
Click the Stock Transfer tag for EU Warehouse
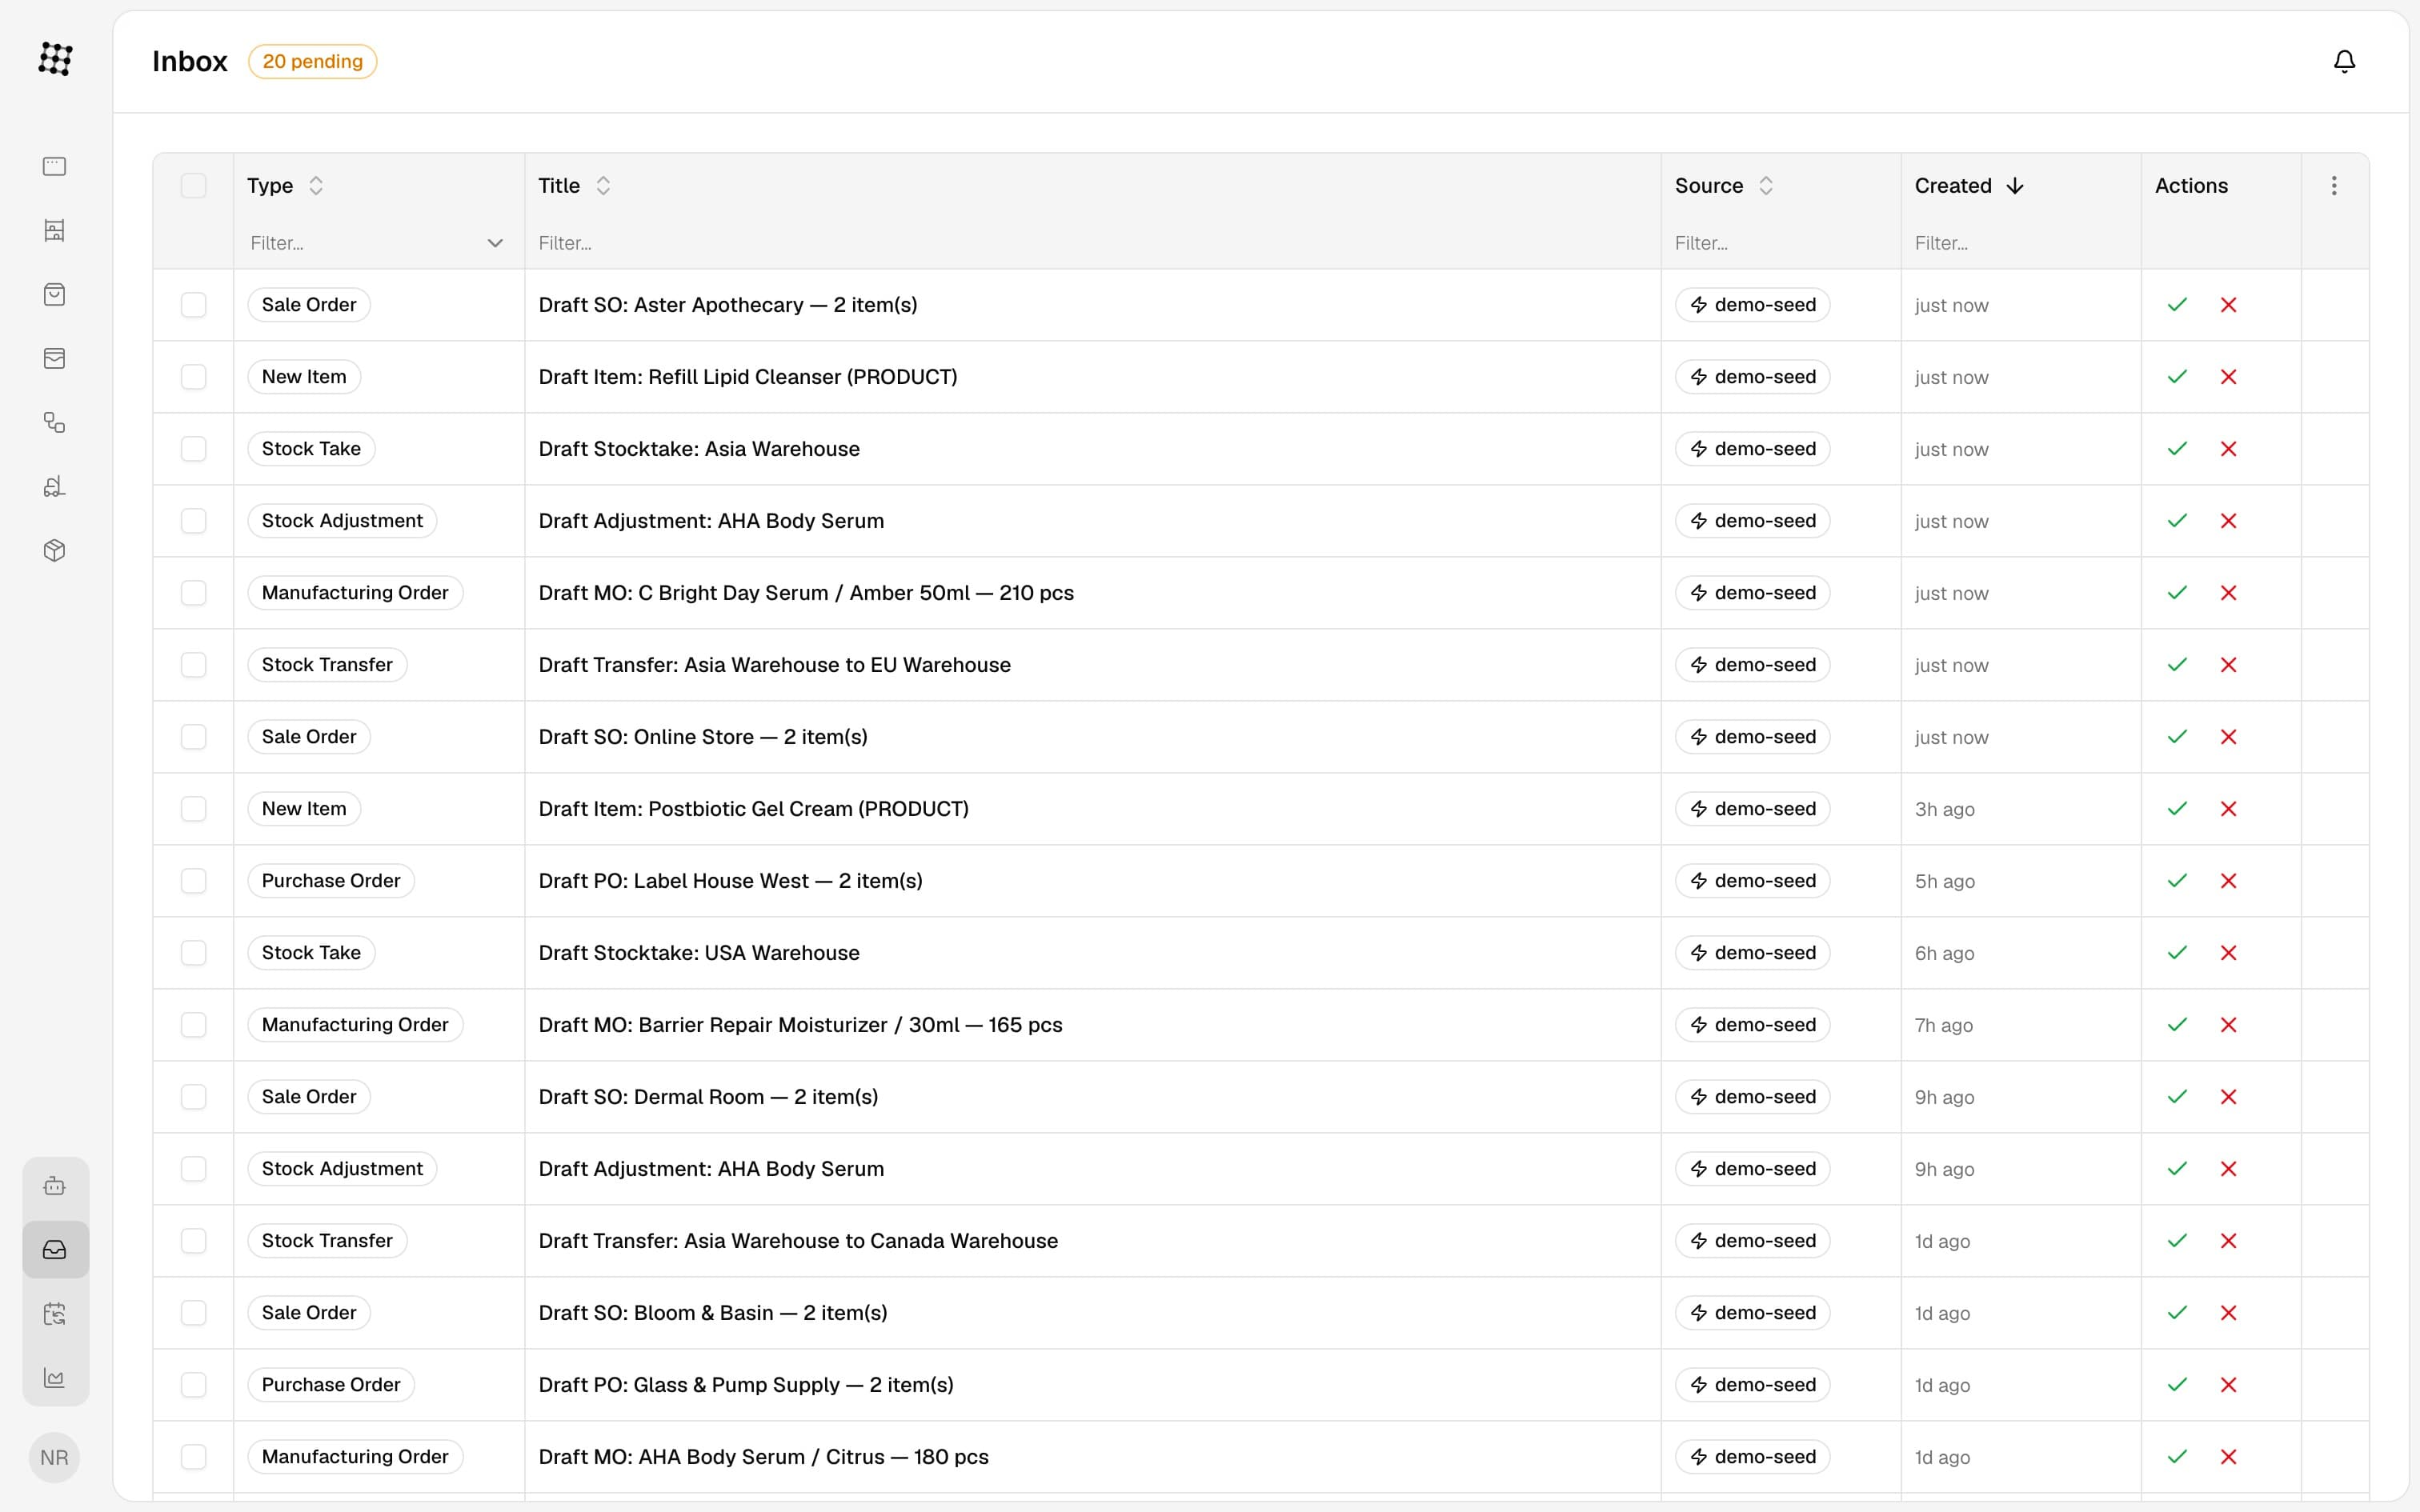coord(327,665)
